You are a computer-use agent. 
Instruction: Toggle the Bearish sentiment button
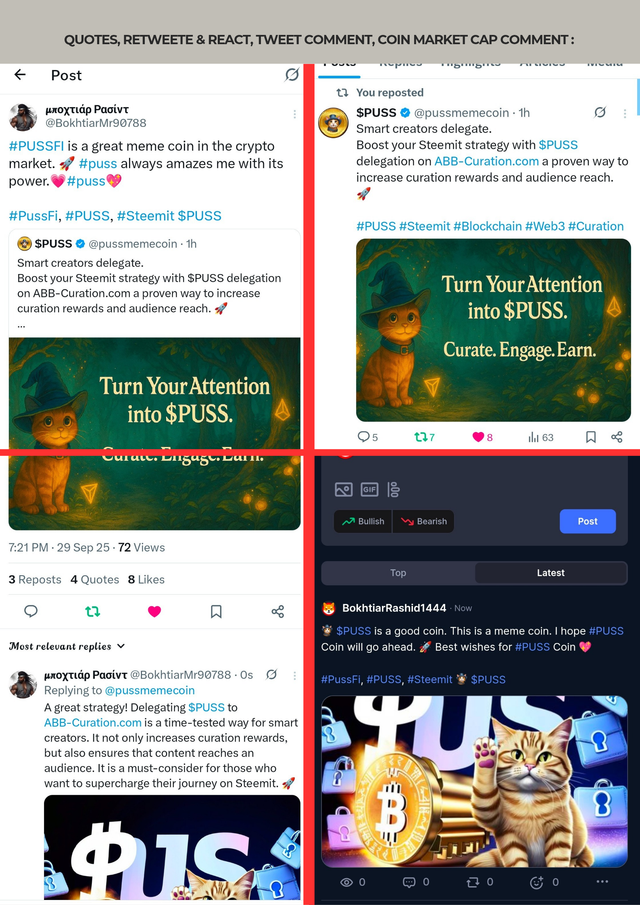click(424, 521)
